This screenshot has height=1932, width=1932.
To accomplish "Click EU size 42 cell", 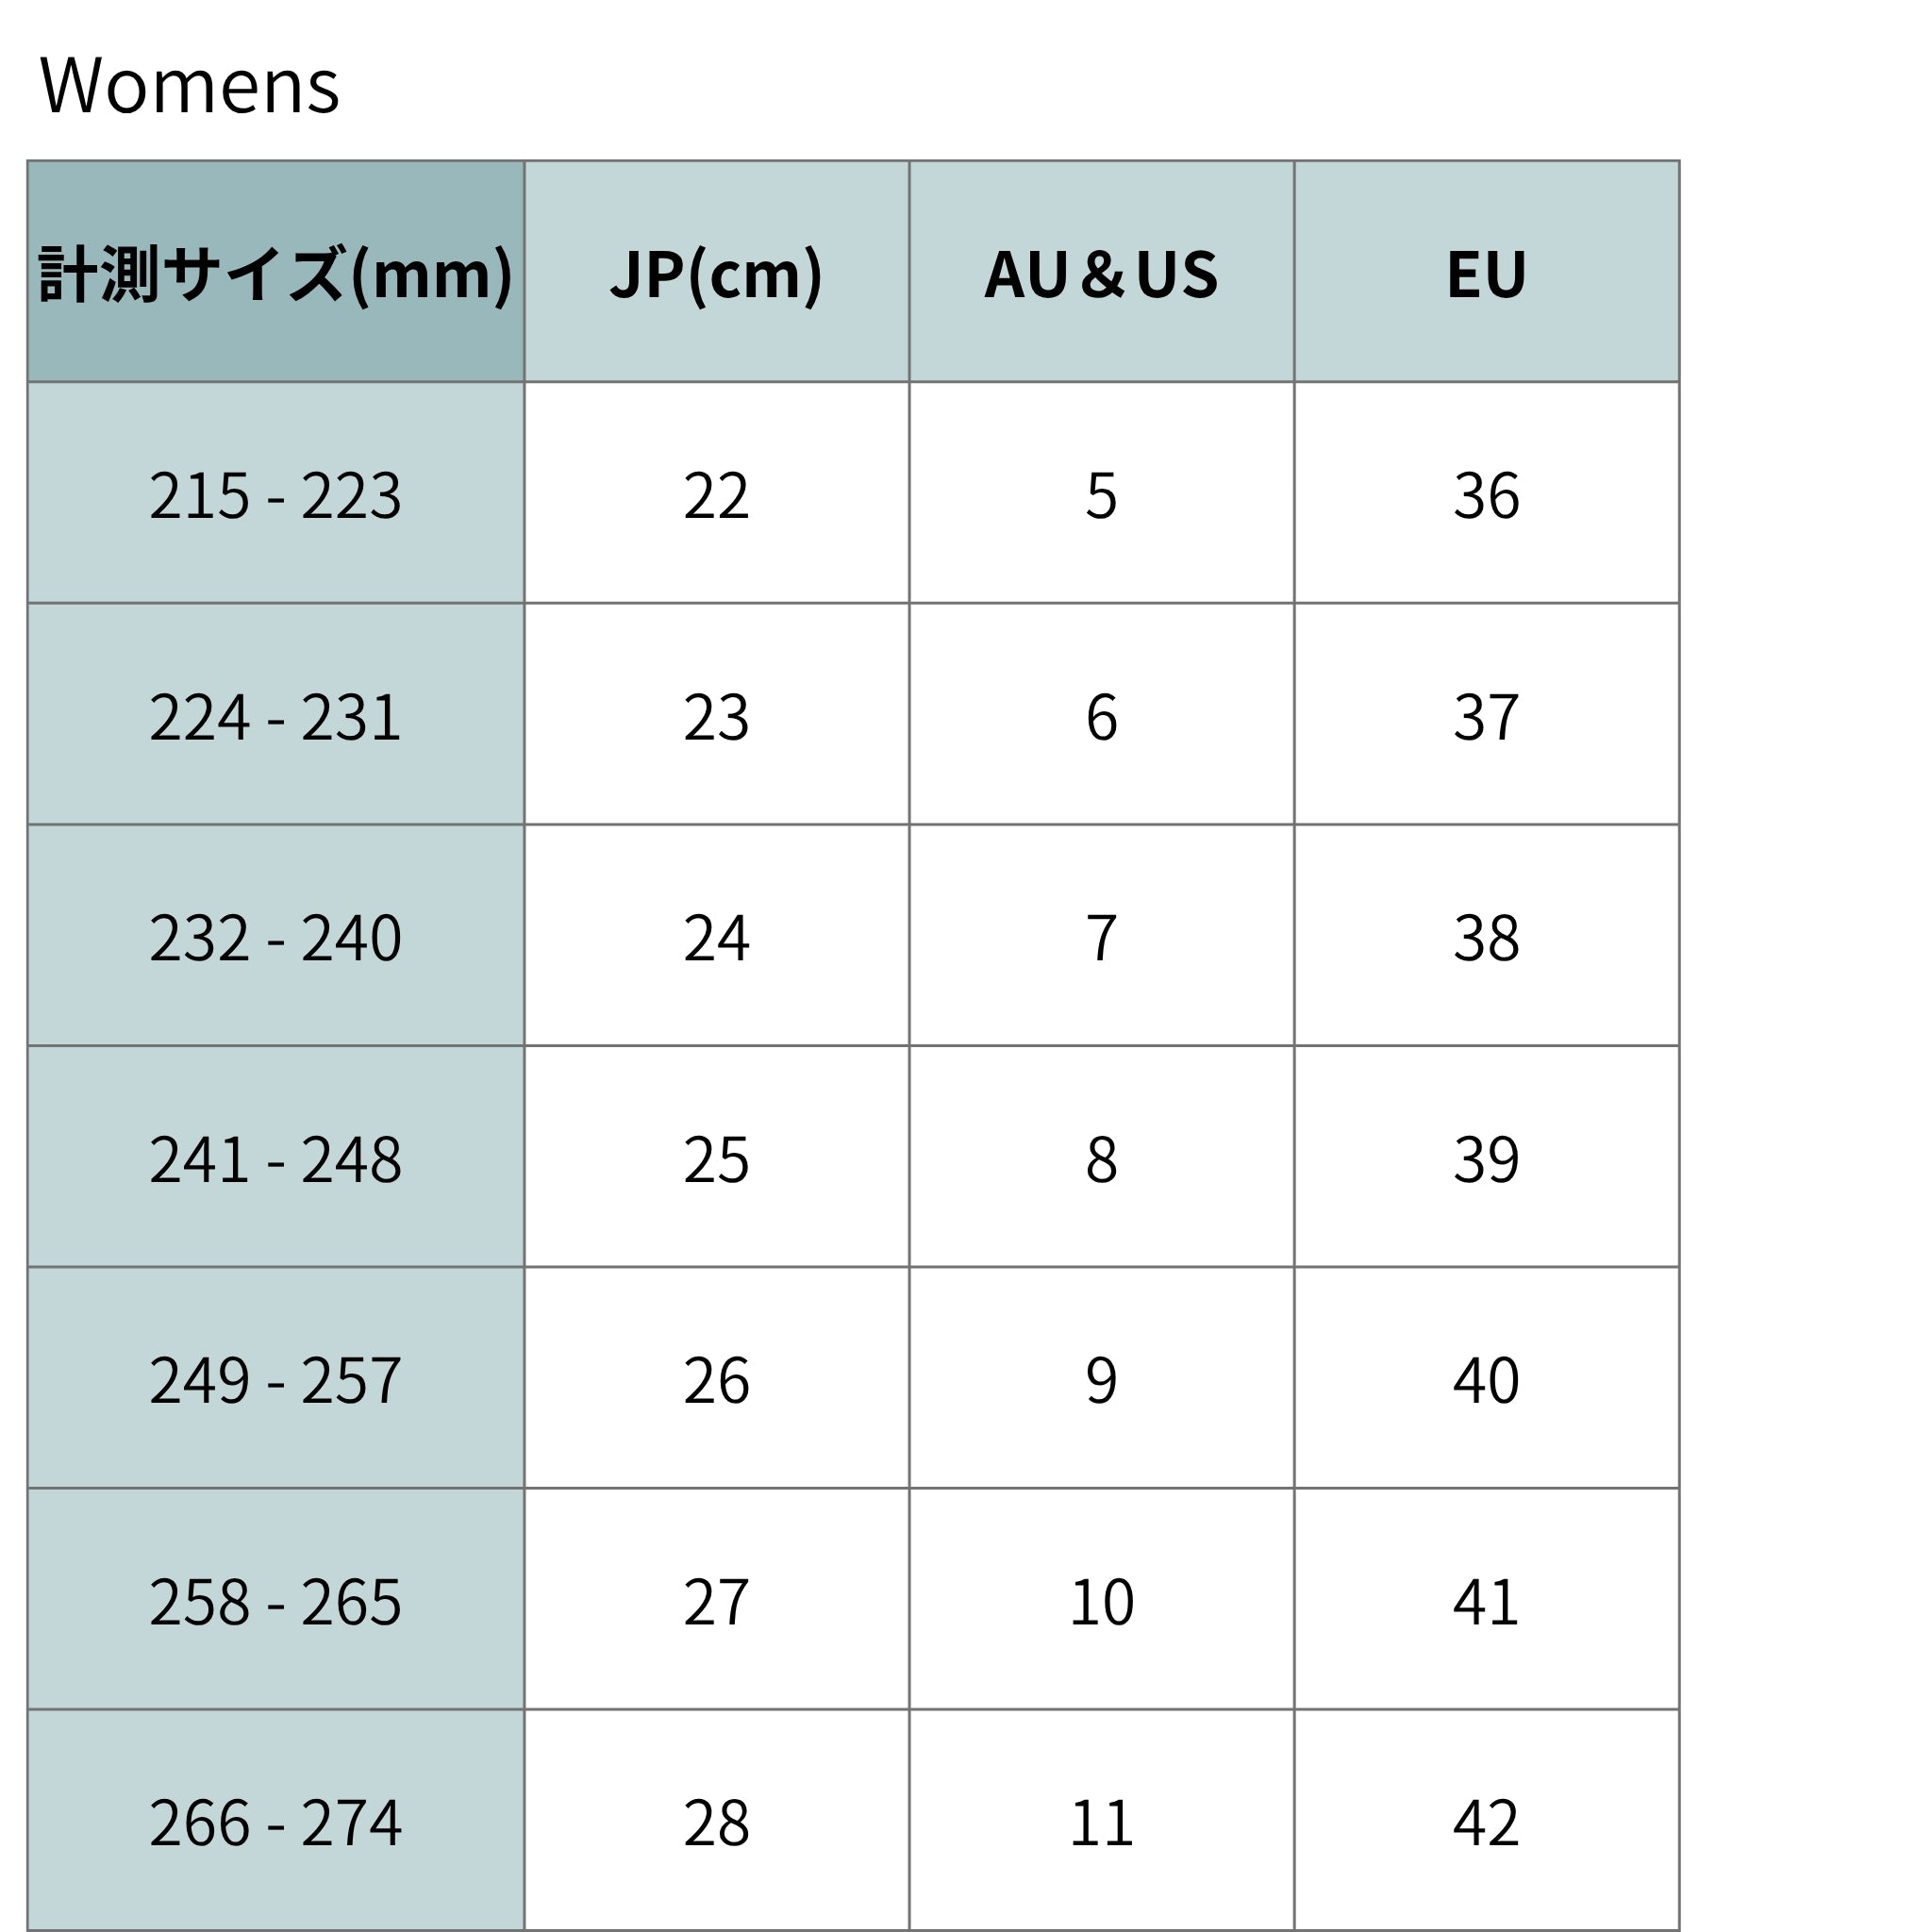I will (x=1487, y=1821).
